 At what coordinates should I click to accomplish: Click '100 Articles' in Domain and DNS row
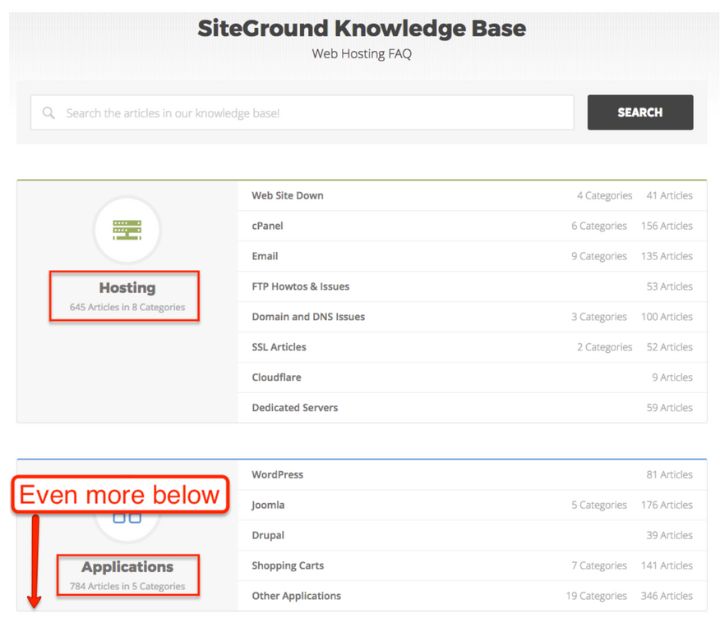(667, 317)
